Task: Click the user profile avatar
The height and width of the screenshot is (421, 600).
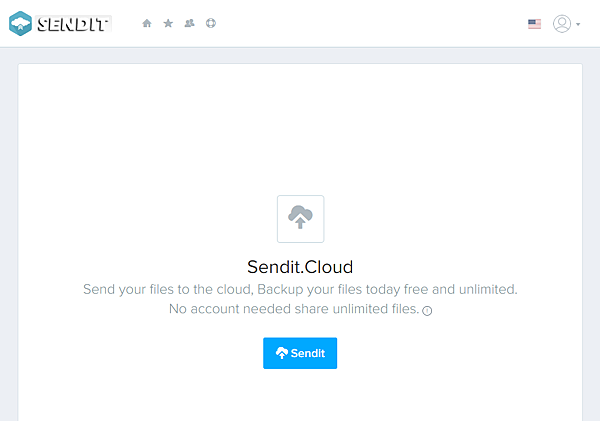Action: [562, 23]
